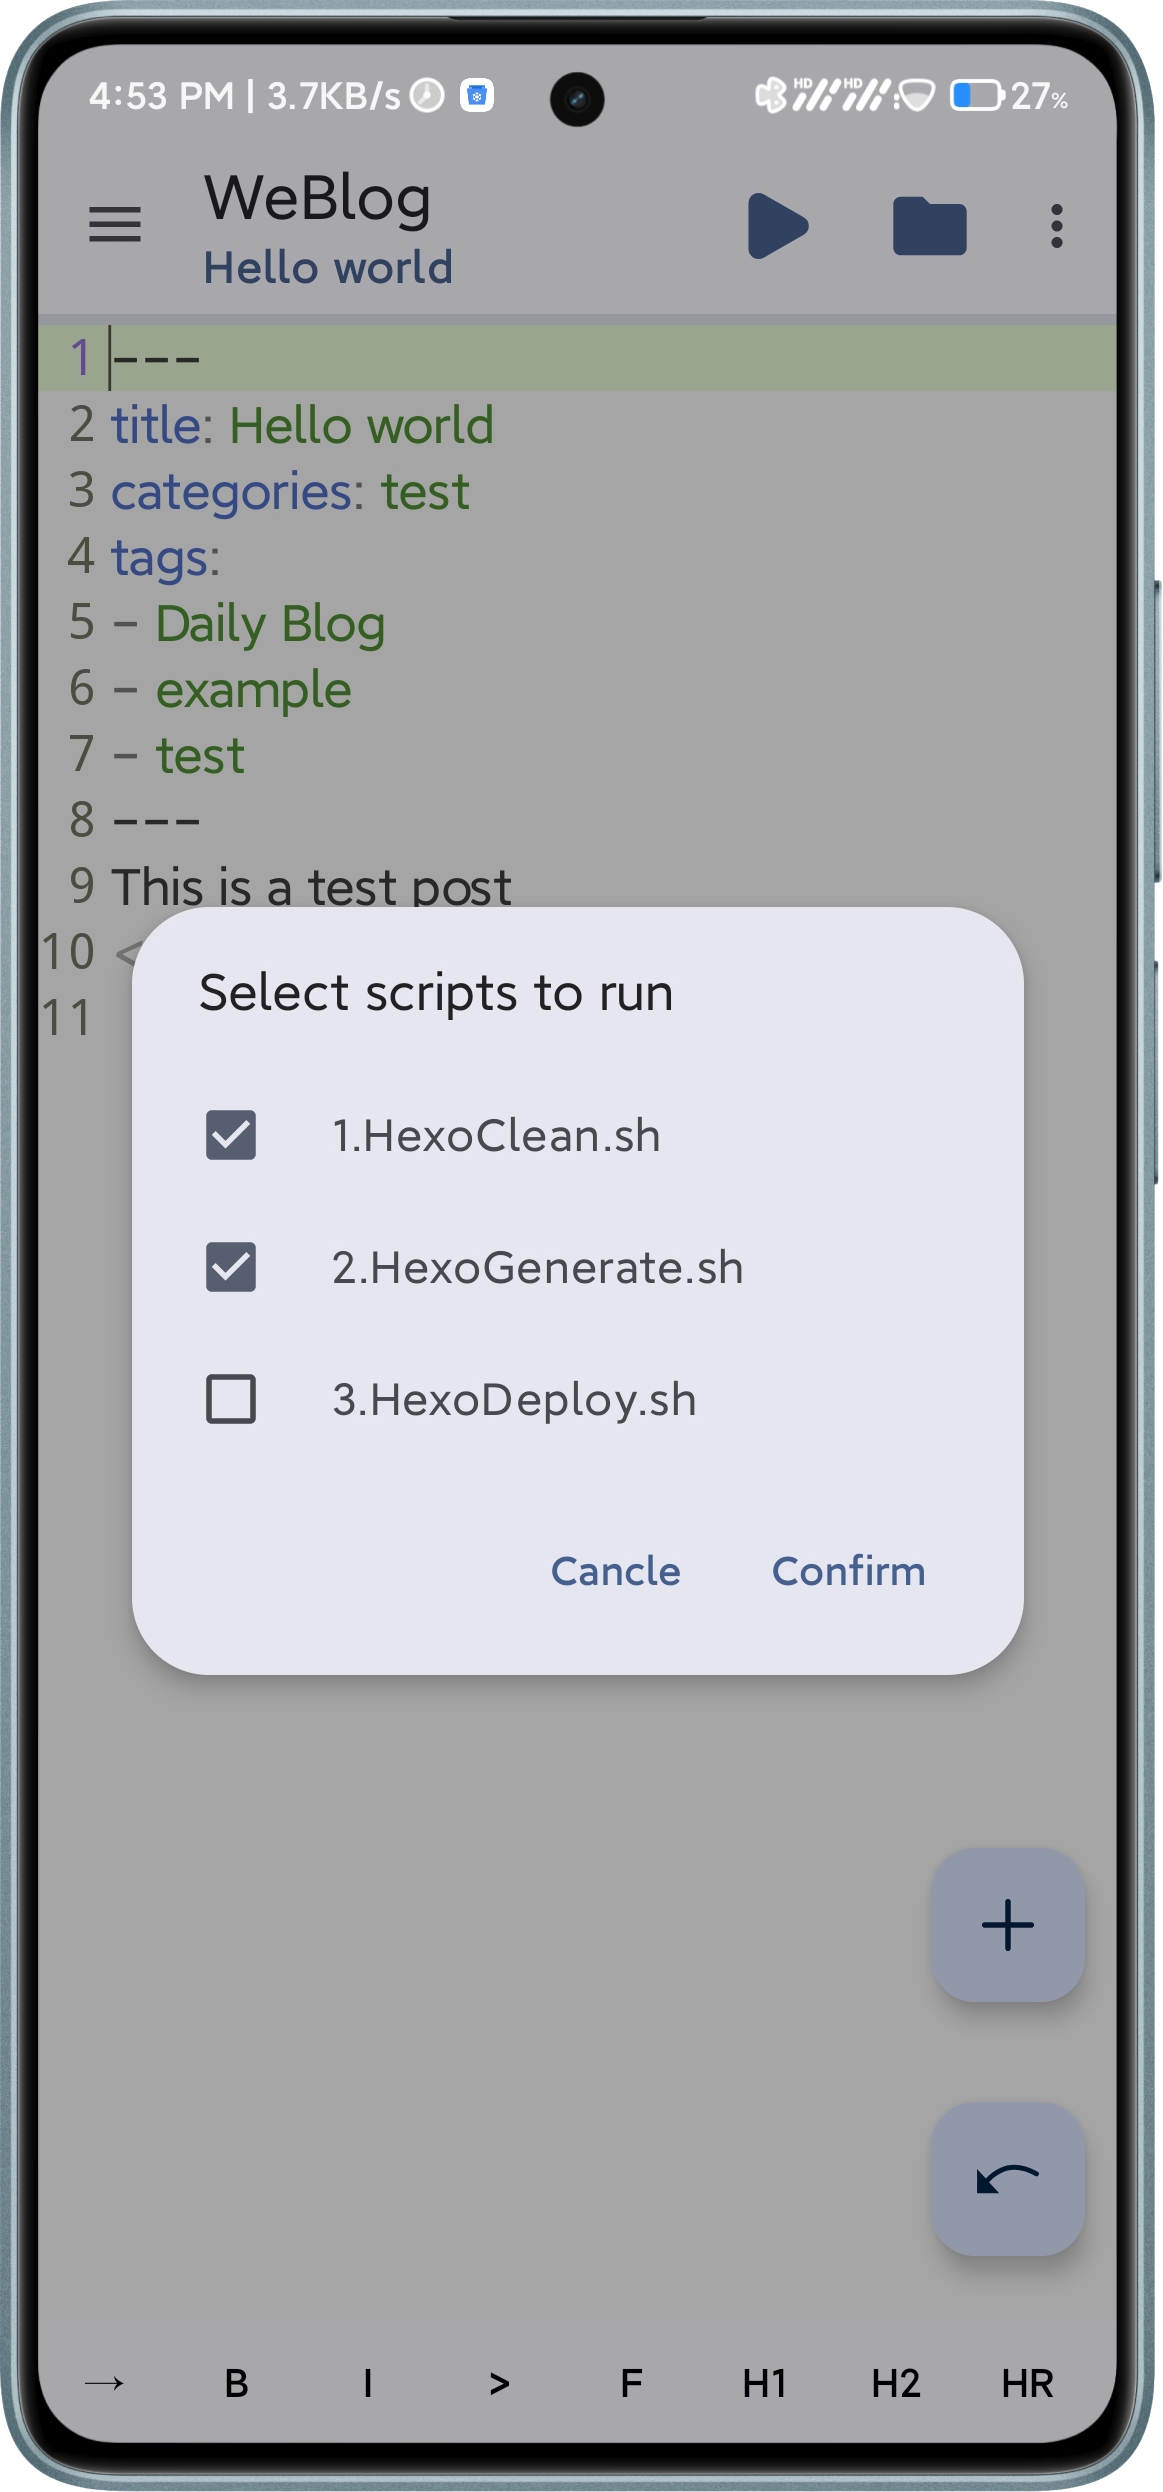Uncheck the 2.HexoGenerate.sh checkbox
The width and height of the screenshot is (1163, 2492).
tap(231, 1267)
